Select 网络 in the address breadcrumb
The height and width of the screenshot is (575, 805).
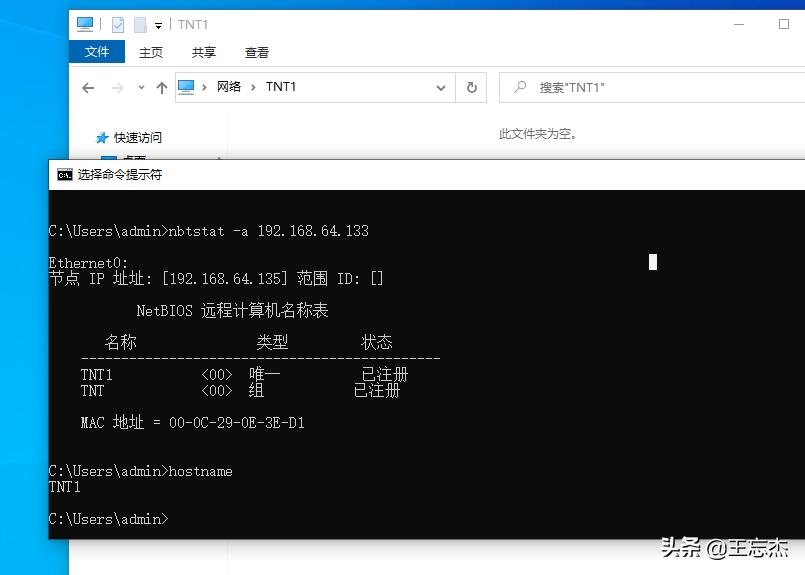pos(228,87)
